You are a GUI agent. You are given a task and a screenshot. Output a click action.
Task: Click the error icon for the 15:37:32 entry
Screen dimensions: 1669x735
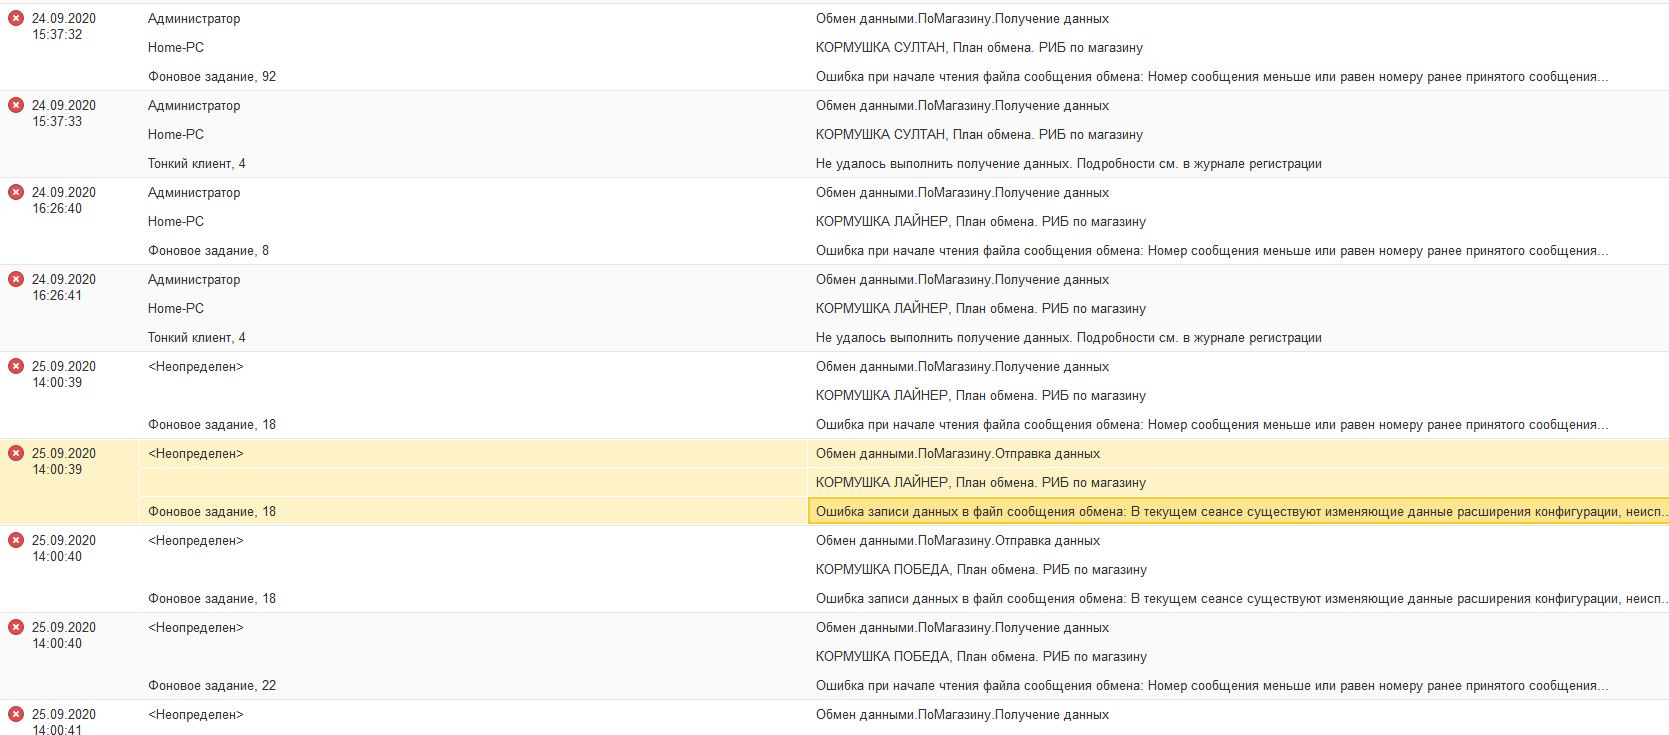pyautogui.click(x=16, y=19)
